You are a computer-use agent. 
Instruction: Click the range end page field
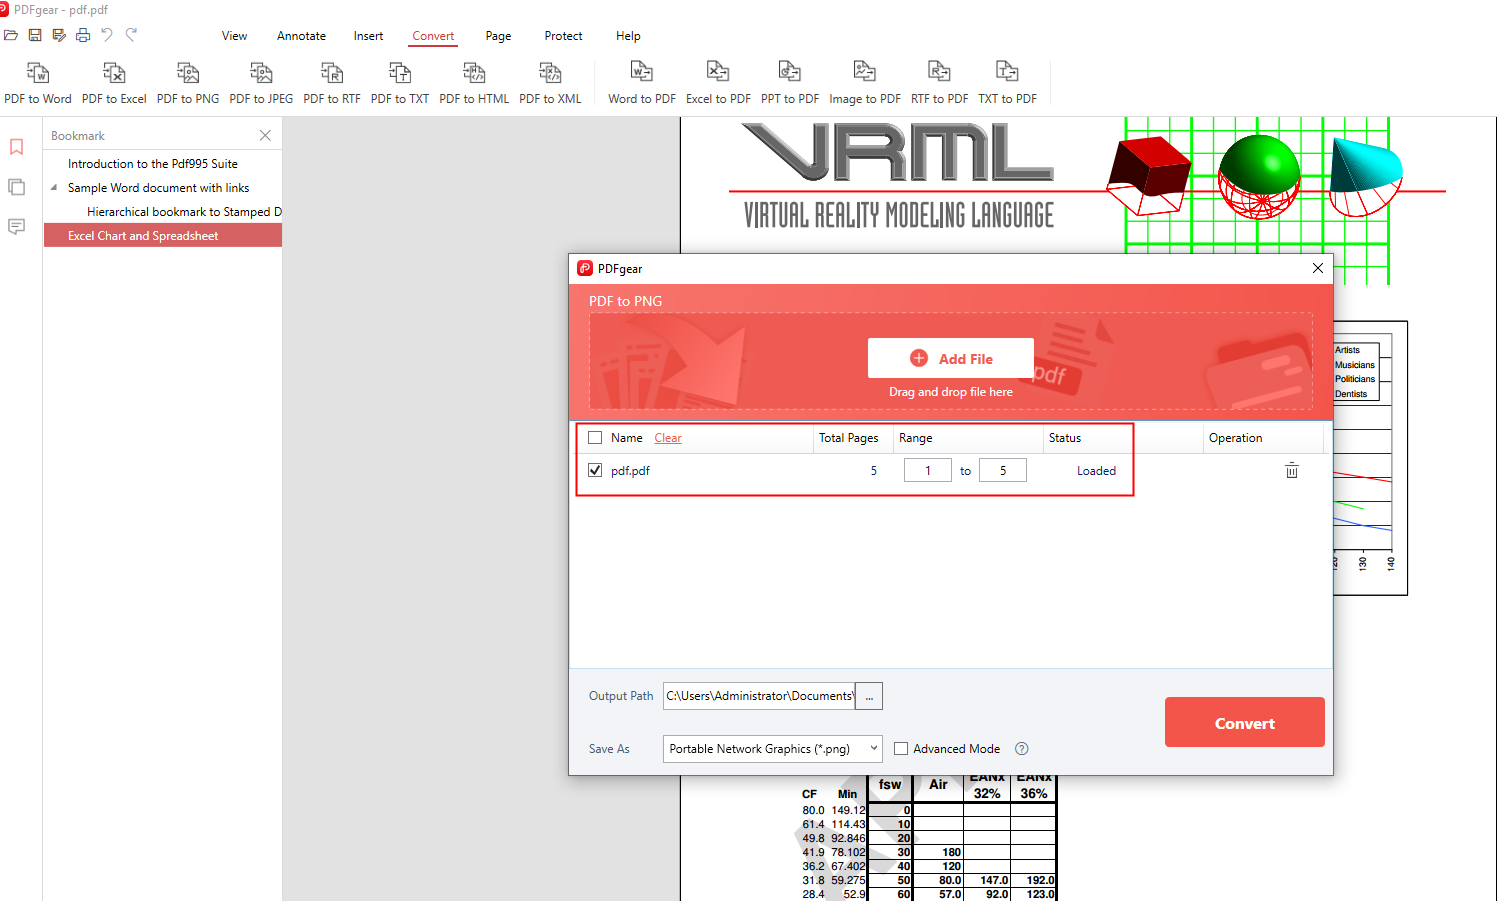1003,470
